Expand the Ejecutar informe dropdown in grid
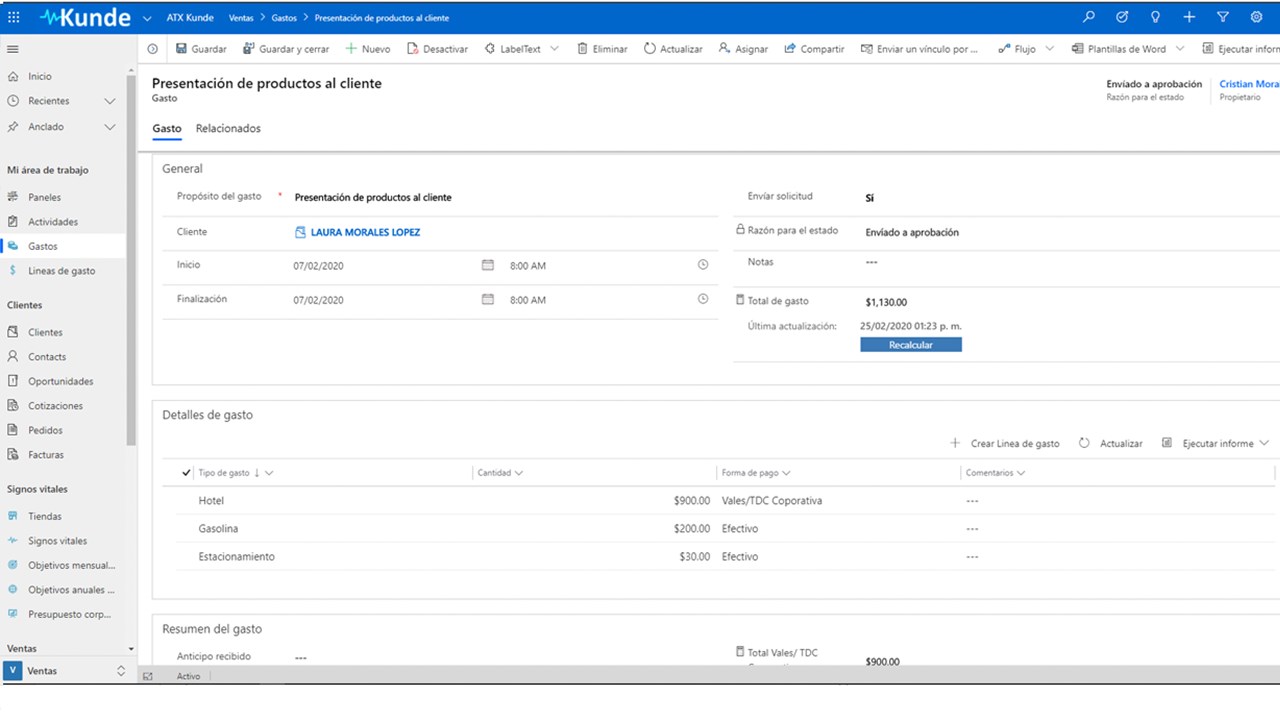The height and width of the screenshot is (720, 1280). coord(1264,443)
